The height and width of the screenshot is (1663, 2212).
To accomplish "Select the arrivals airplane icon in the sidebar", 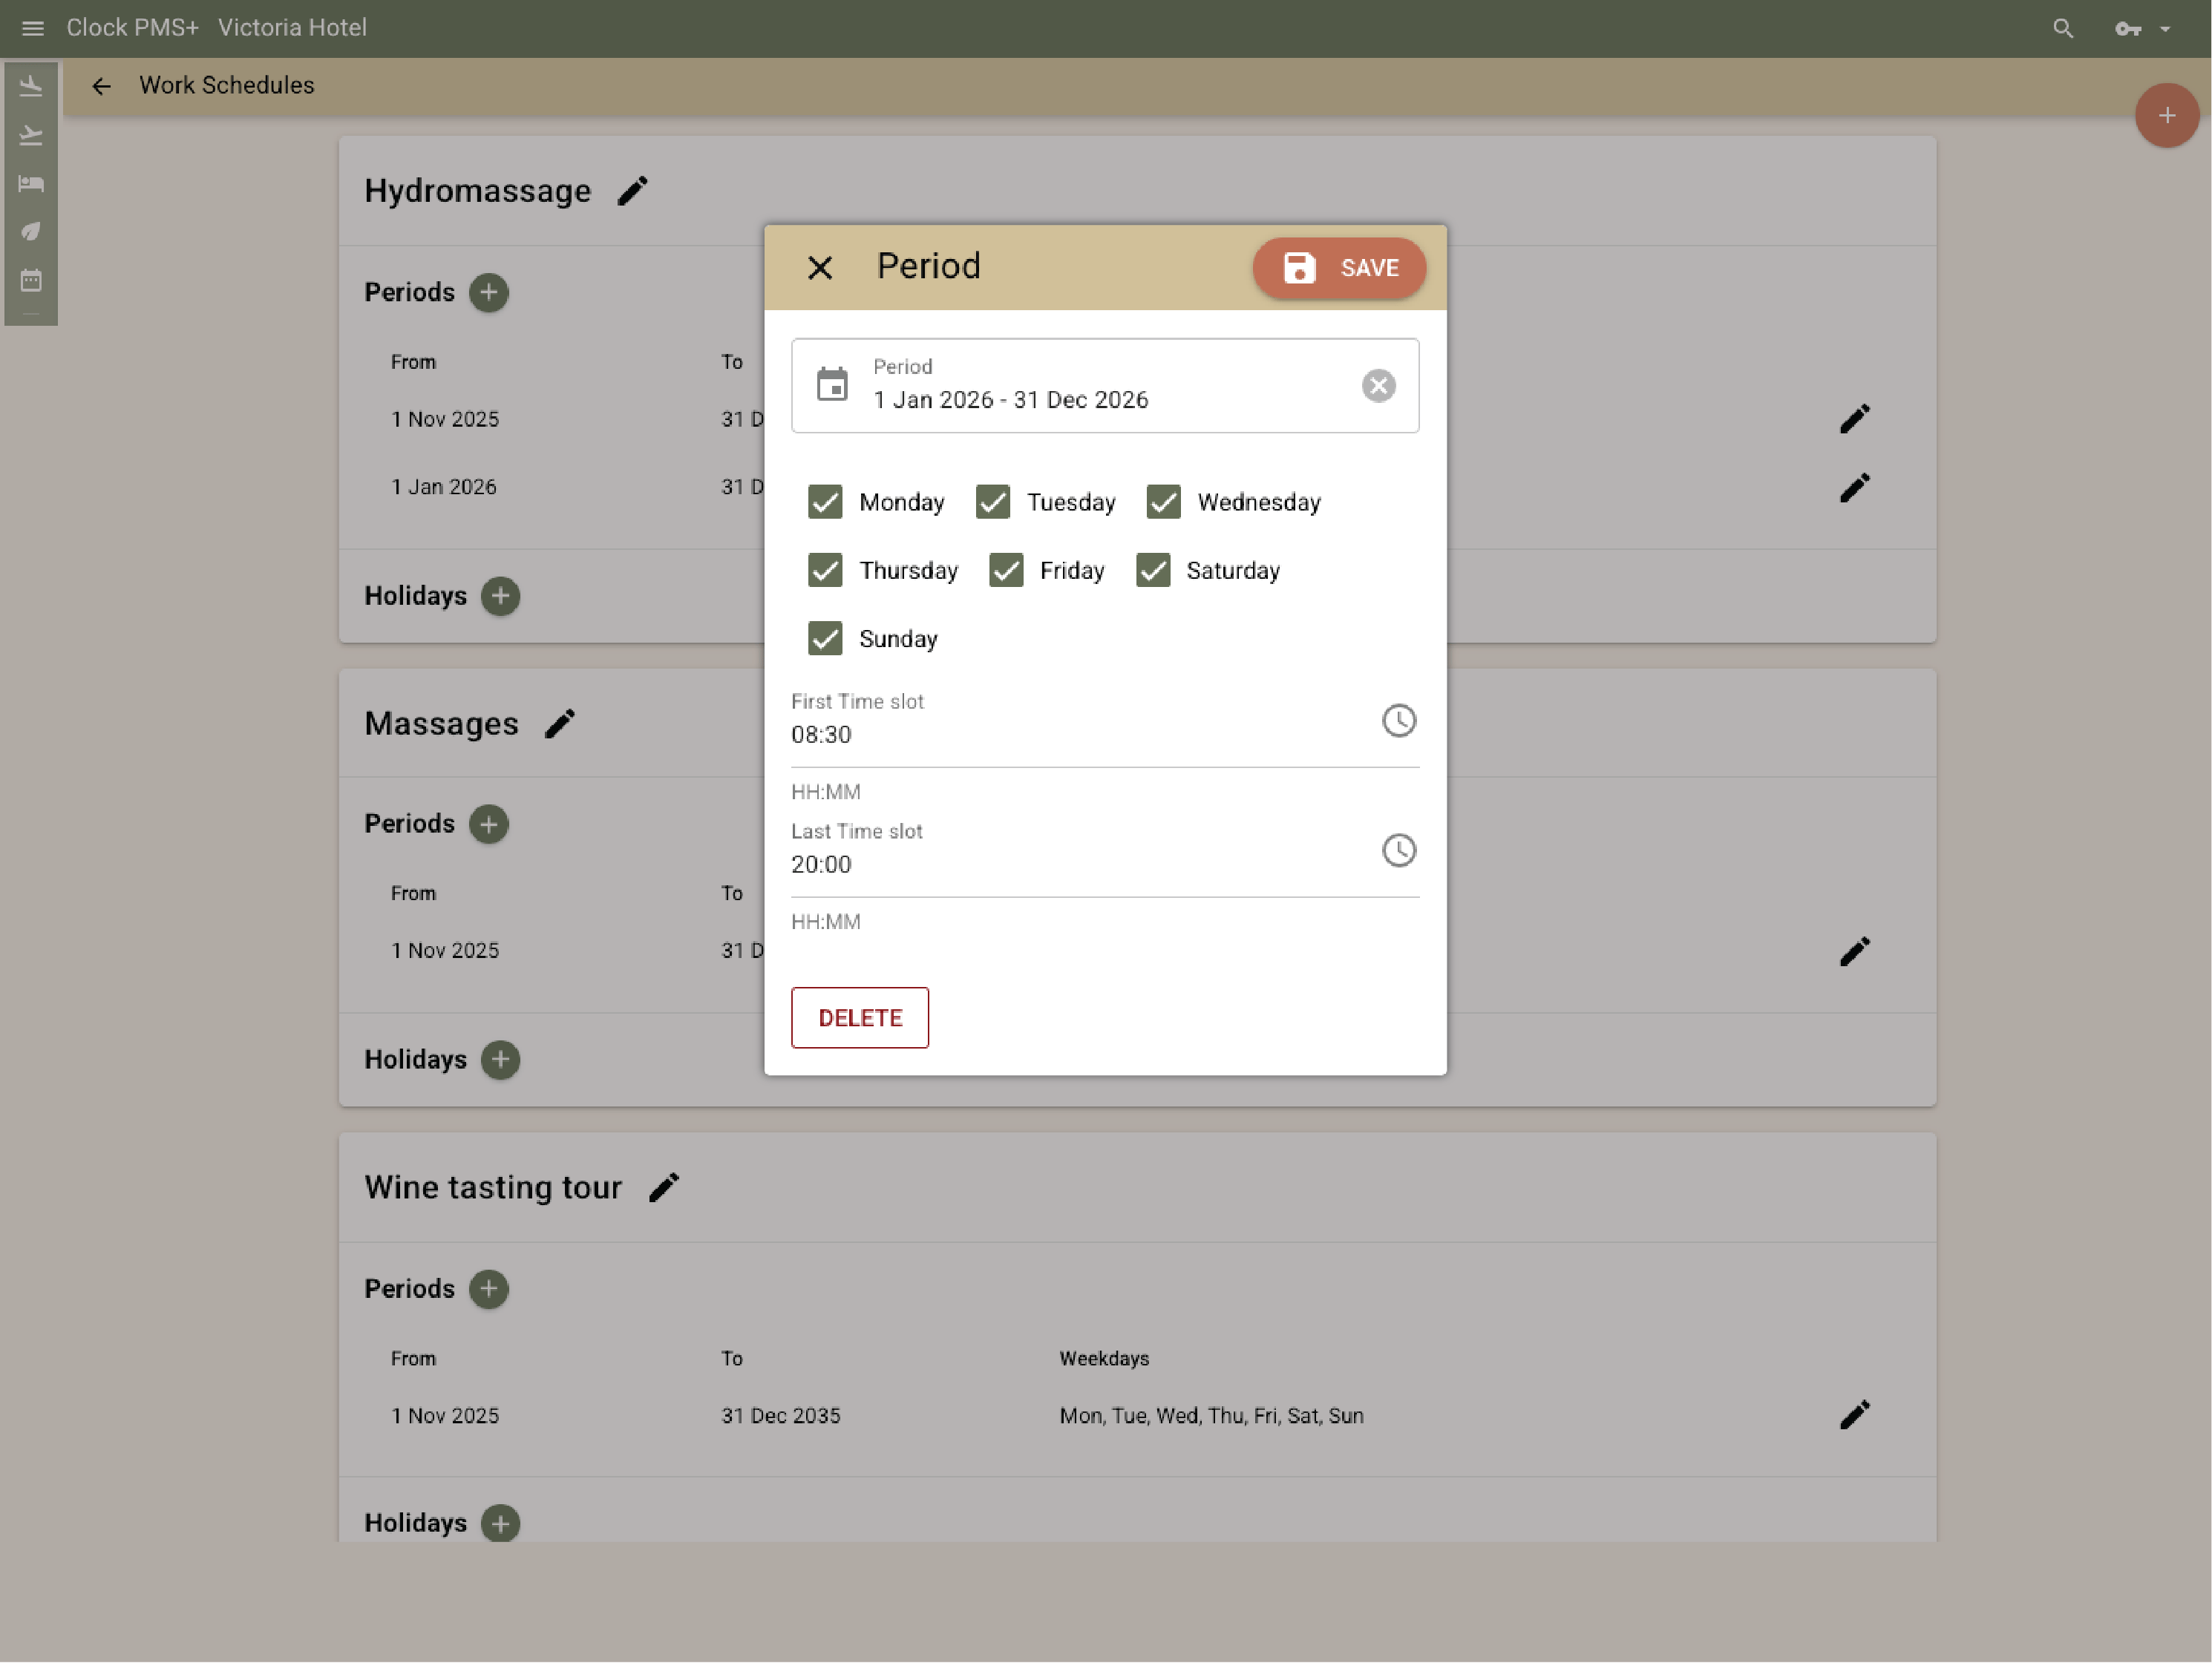I will tap(31, 85).
